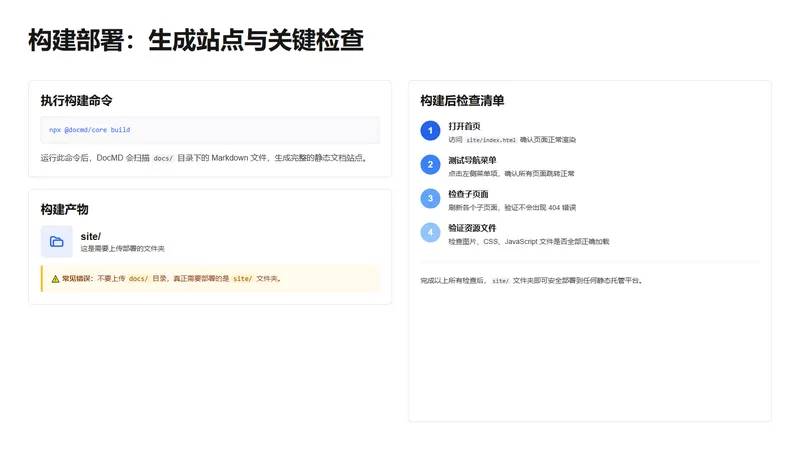Click the checklist title 验证资源文件
This screenshot has height=450, width=800.
pos(472,228)
